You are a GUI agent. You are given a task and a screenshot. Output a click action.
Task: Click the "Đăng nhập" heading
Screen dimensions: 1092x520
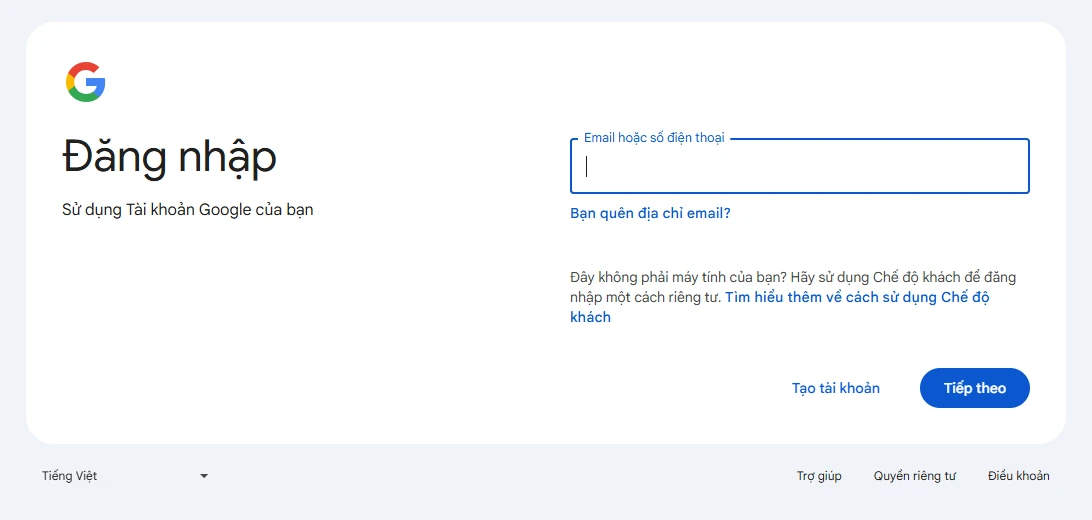(169, 158)
